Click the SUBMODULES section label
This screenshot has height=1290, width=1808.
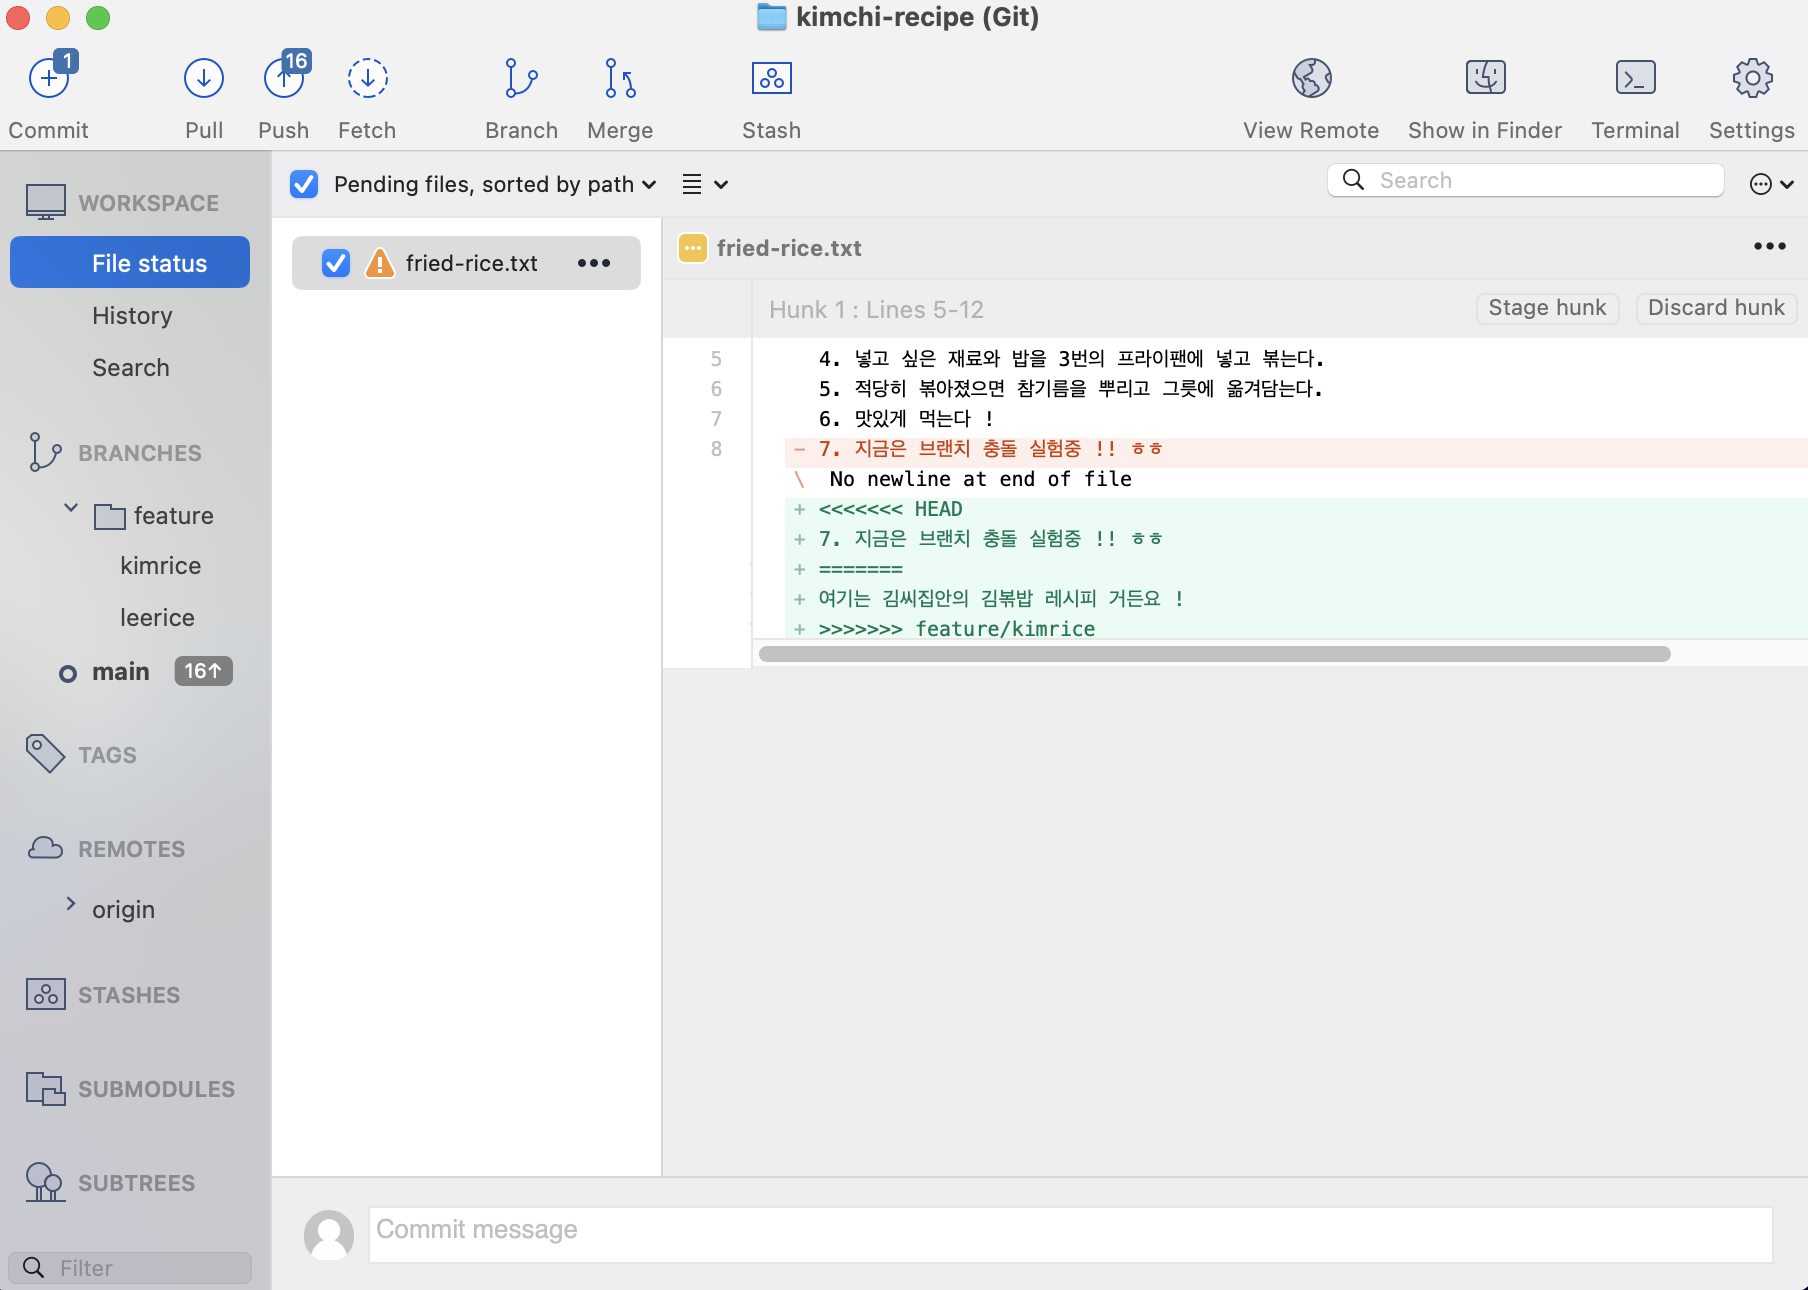point(157,1089)
